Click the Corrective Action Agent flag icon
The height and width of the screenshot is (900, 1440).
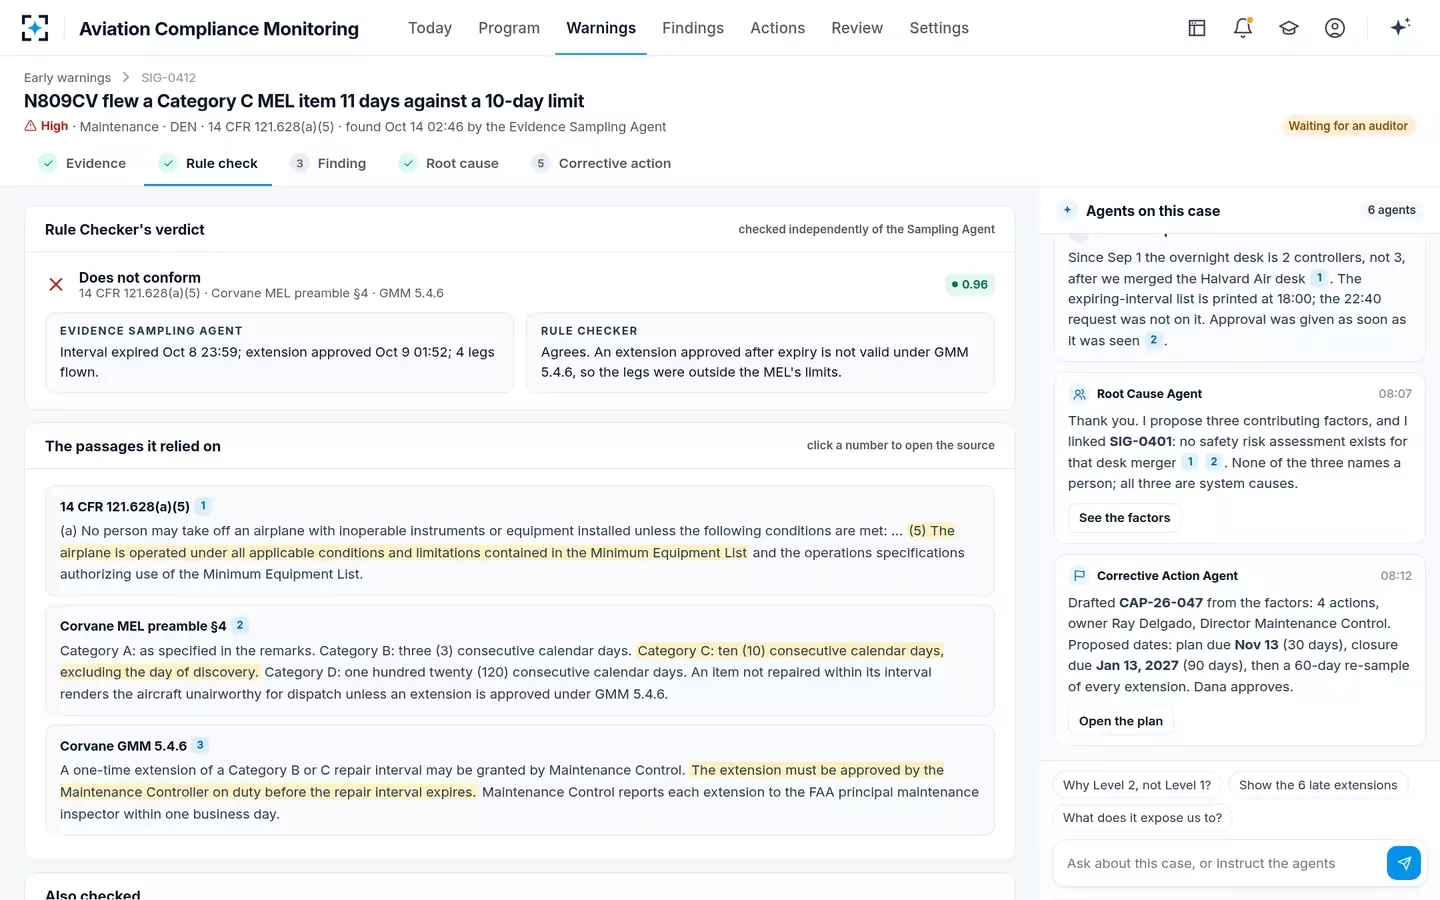point(1079,576)
